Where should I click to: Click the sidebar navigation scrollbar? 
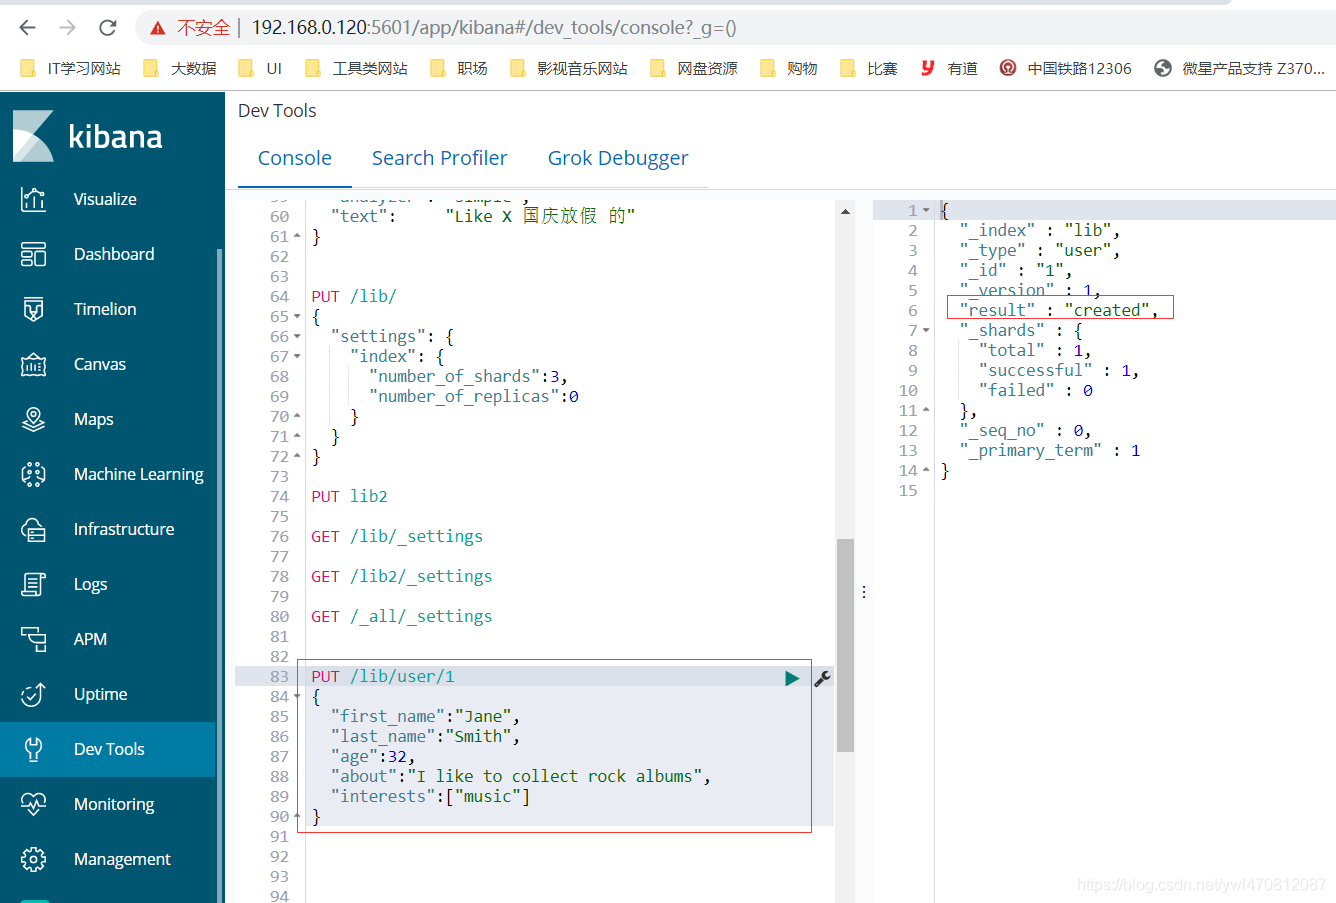pos(219,575)
